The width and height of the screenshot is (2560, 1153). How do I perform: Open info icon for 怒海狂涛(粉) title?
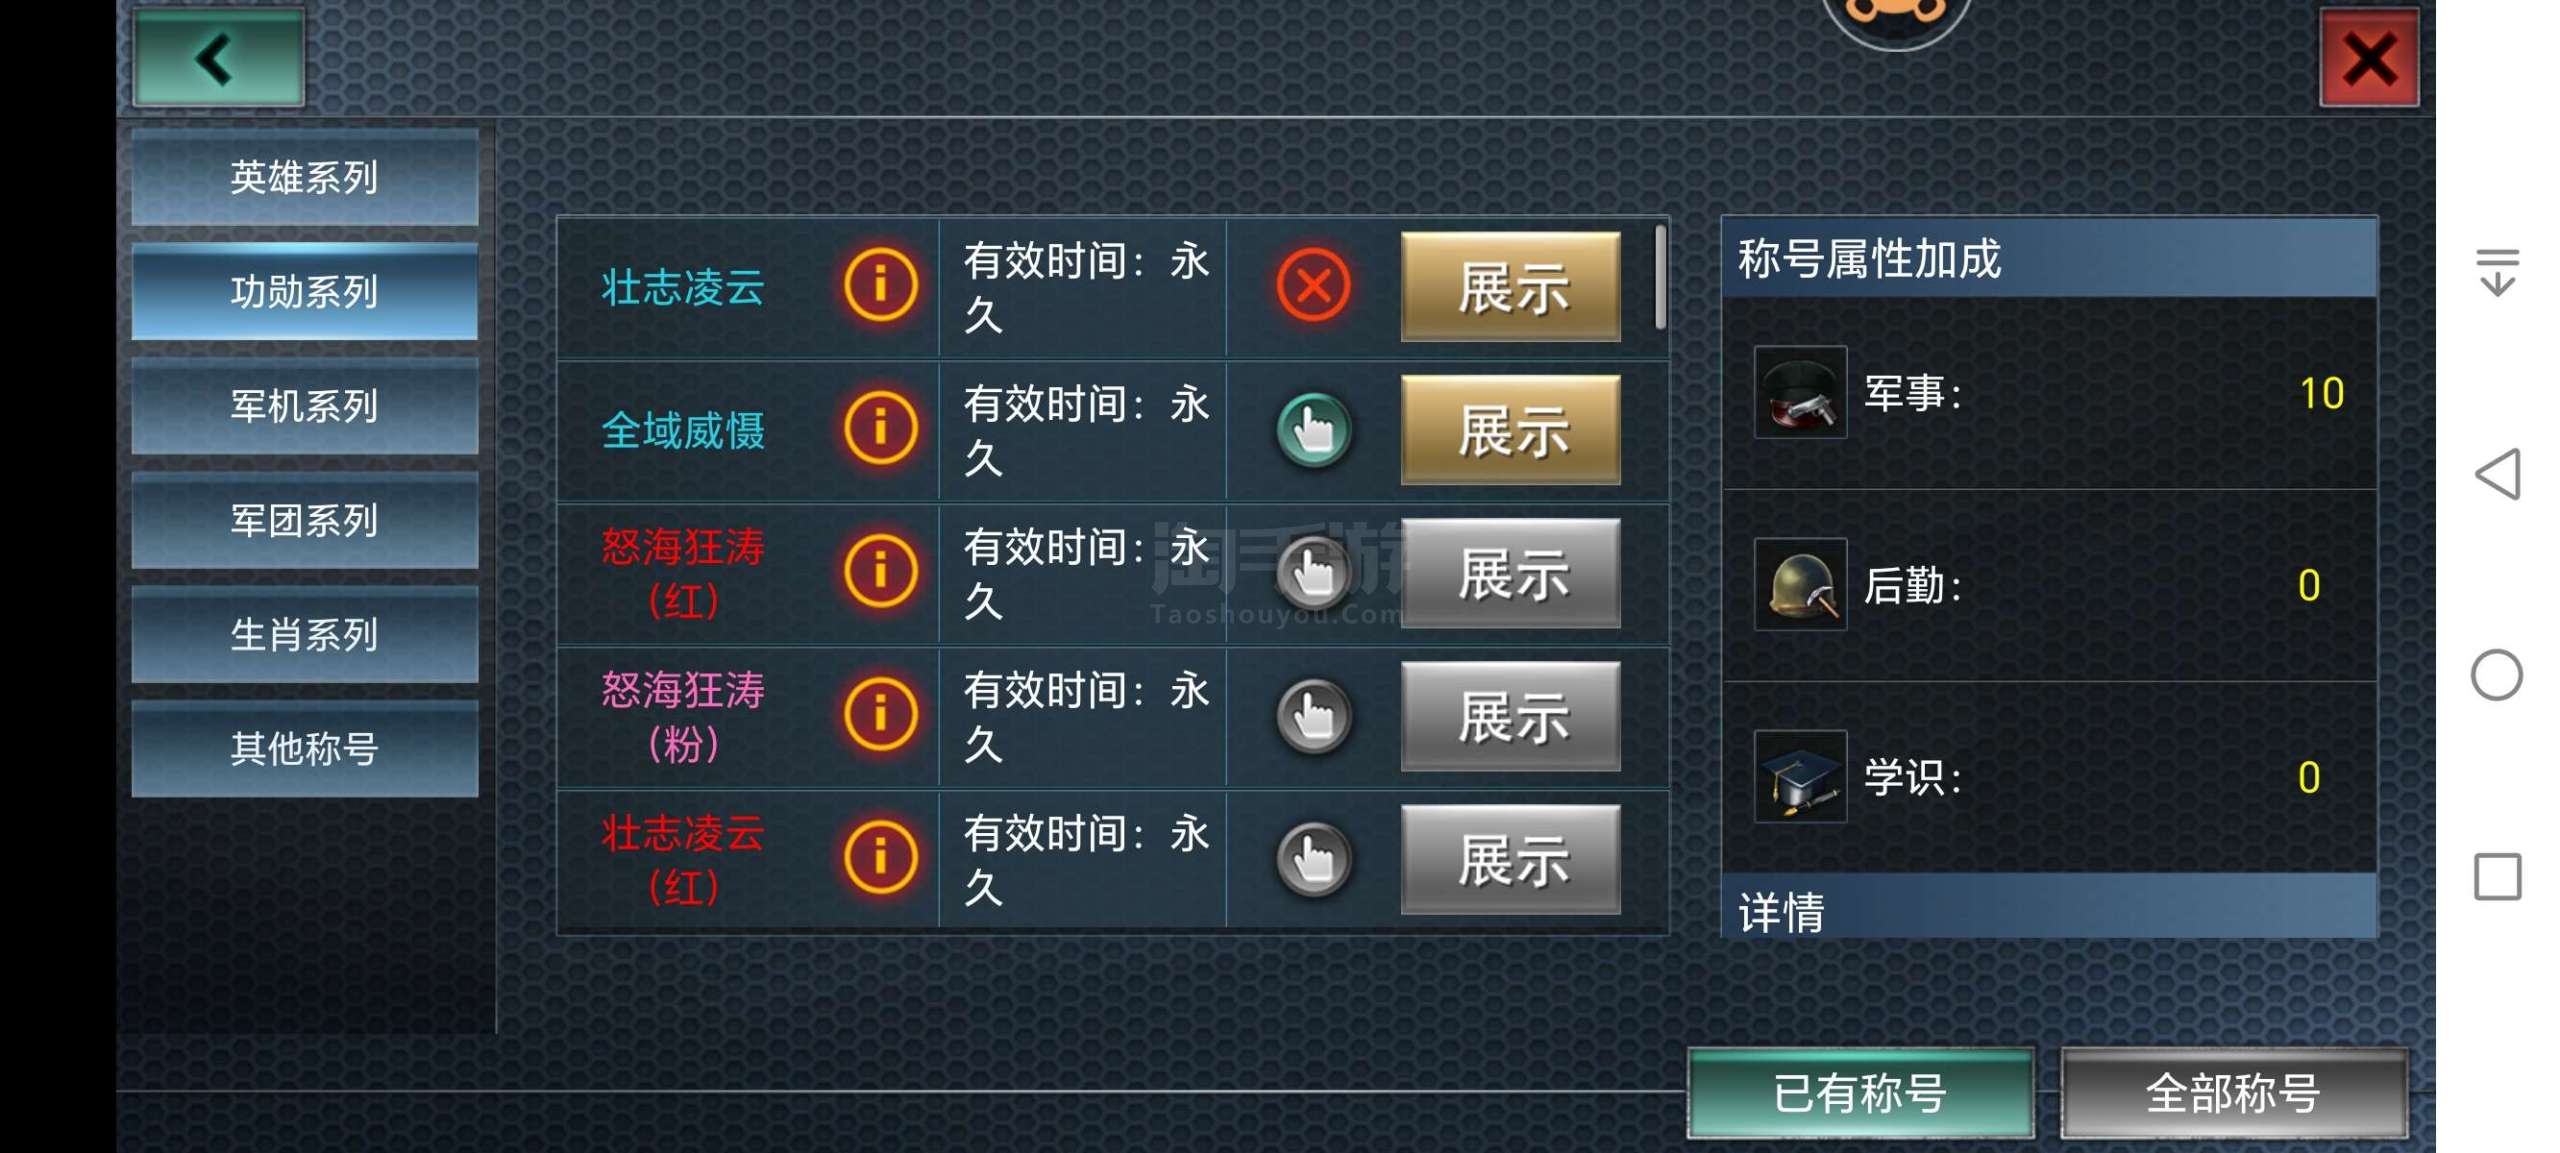pyautogui.click(x=880, y=716)
